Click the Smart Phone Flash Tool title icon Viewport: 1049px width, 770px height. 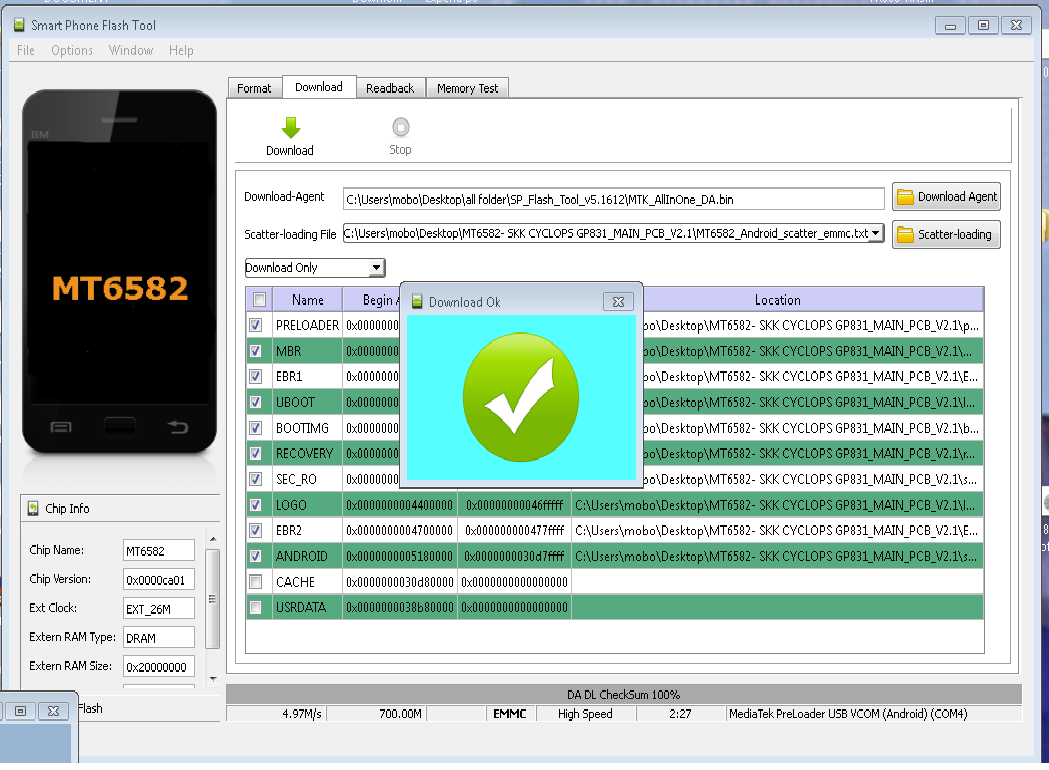(x=19, y=25)
